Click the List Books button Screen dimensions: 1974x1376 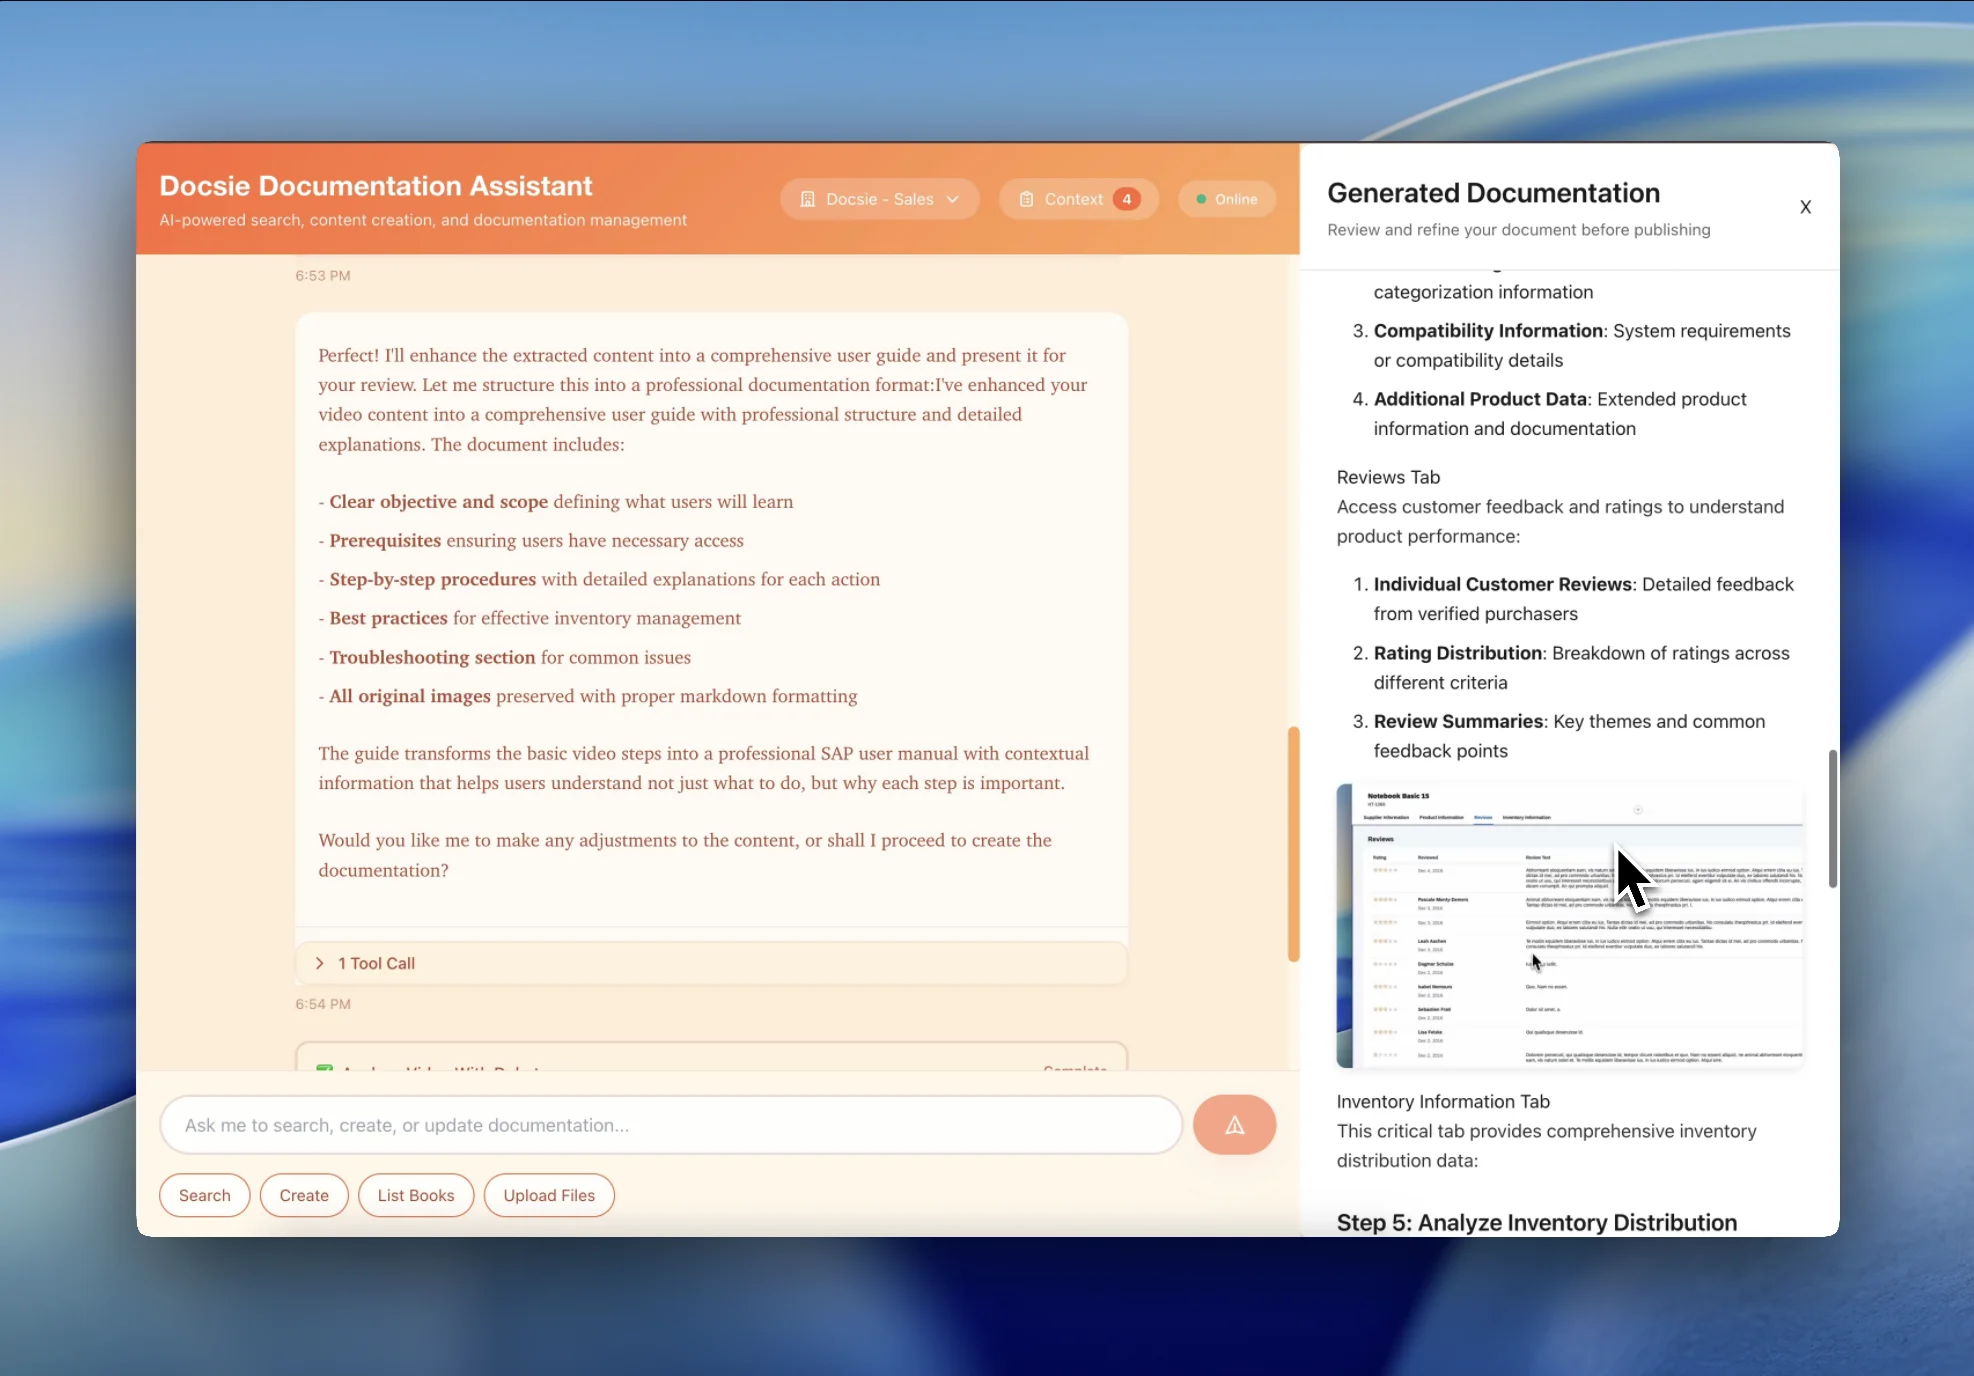pyautogui.click(x=416, y=1195)
